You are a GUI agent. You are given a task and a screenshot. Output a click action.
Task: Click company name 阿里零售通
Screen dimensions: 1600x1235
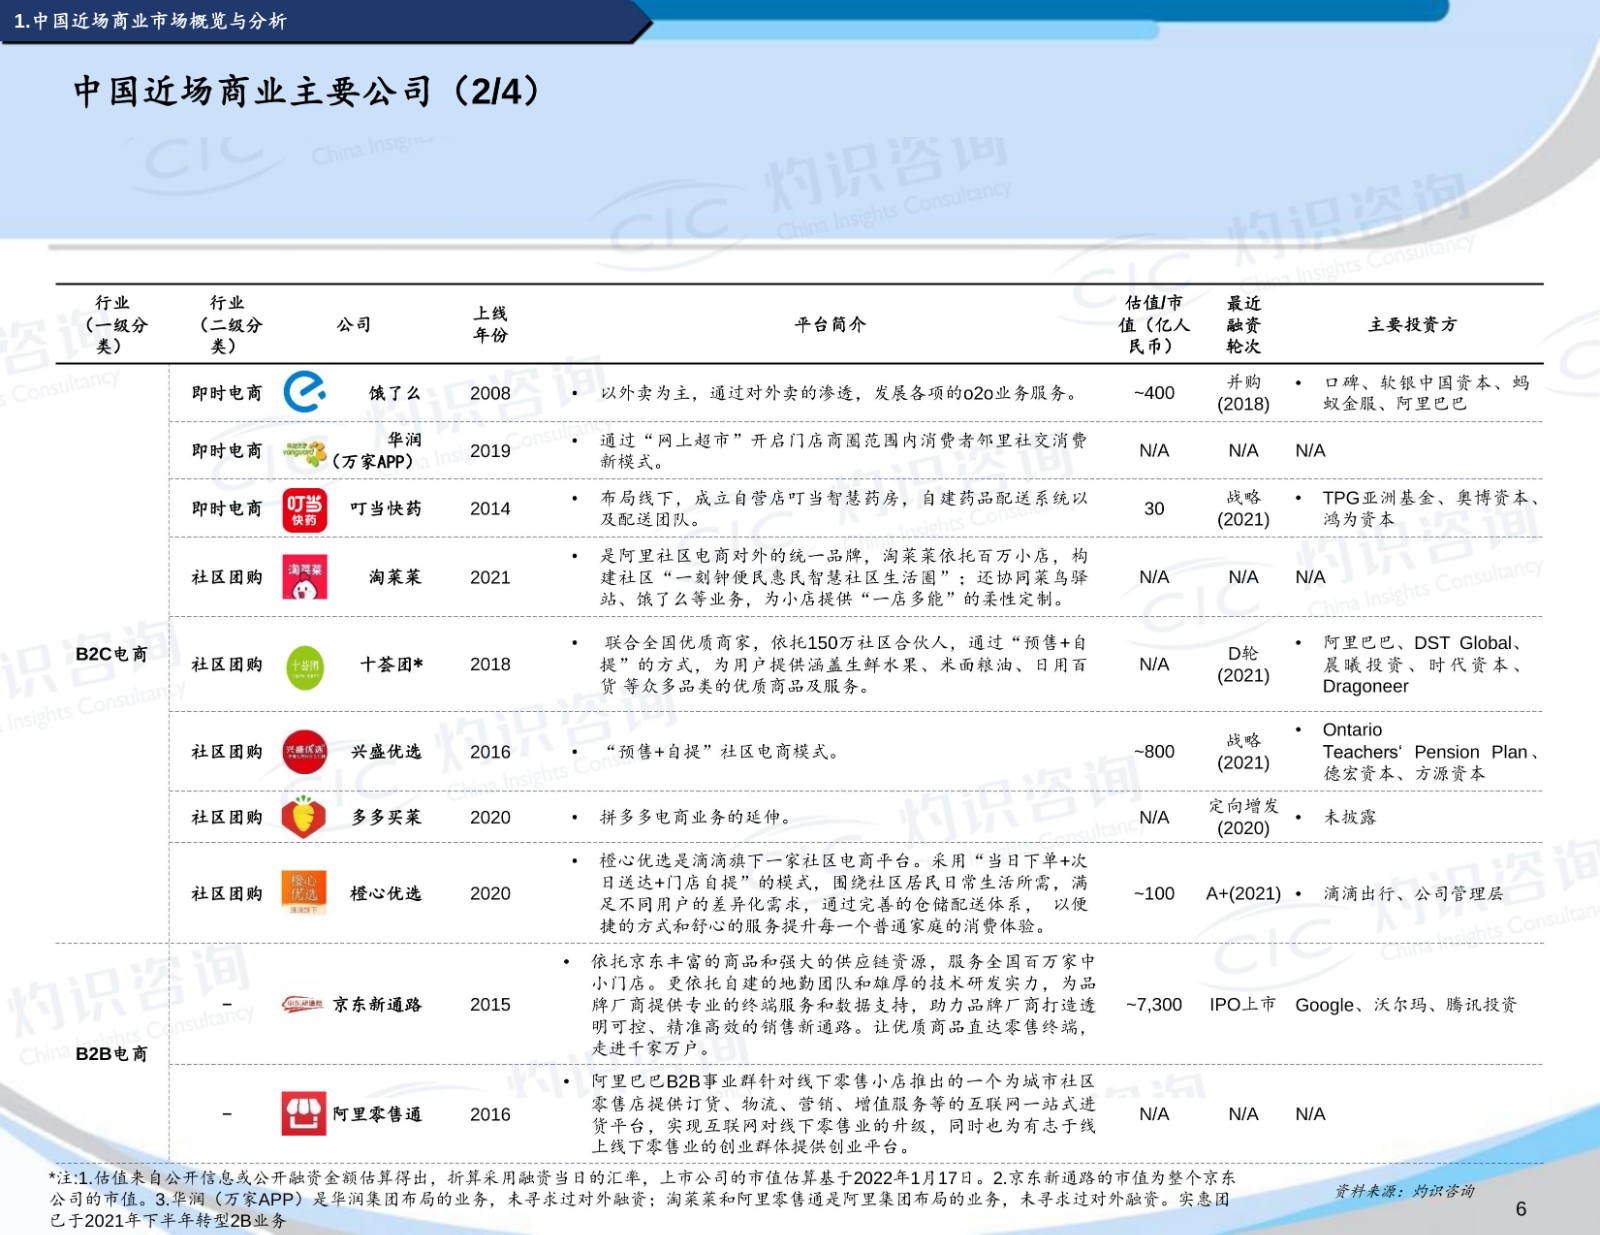377,1114
